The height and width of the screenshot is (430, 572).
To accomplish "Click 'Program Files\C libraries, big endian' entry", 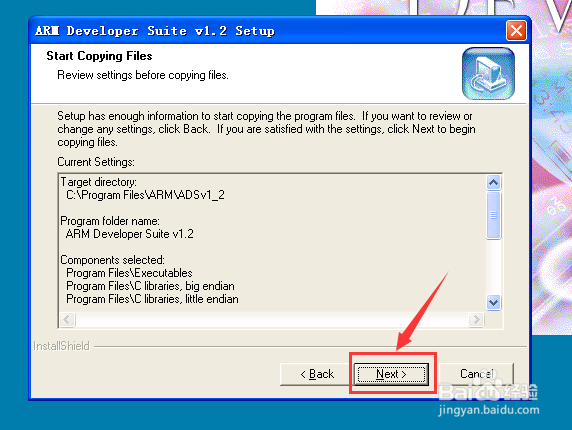I will tap(150, 286).
